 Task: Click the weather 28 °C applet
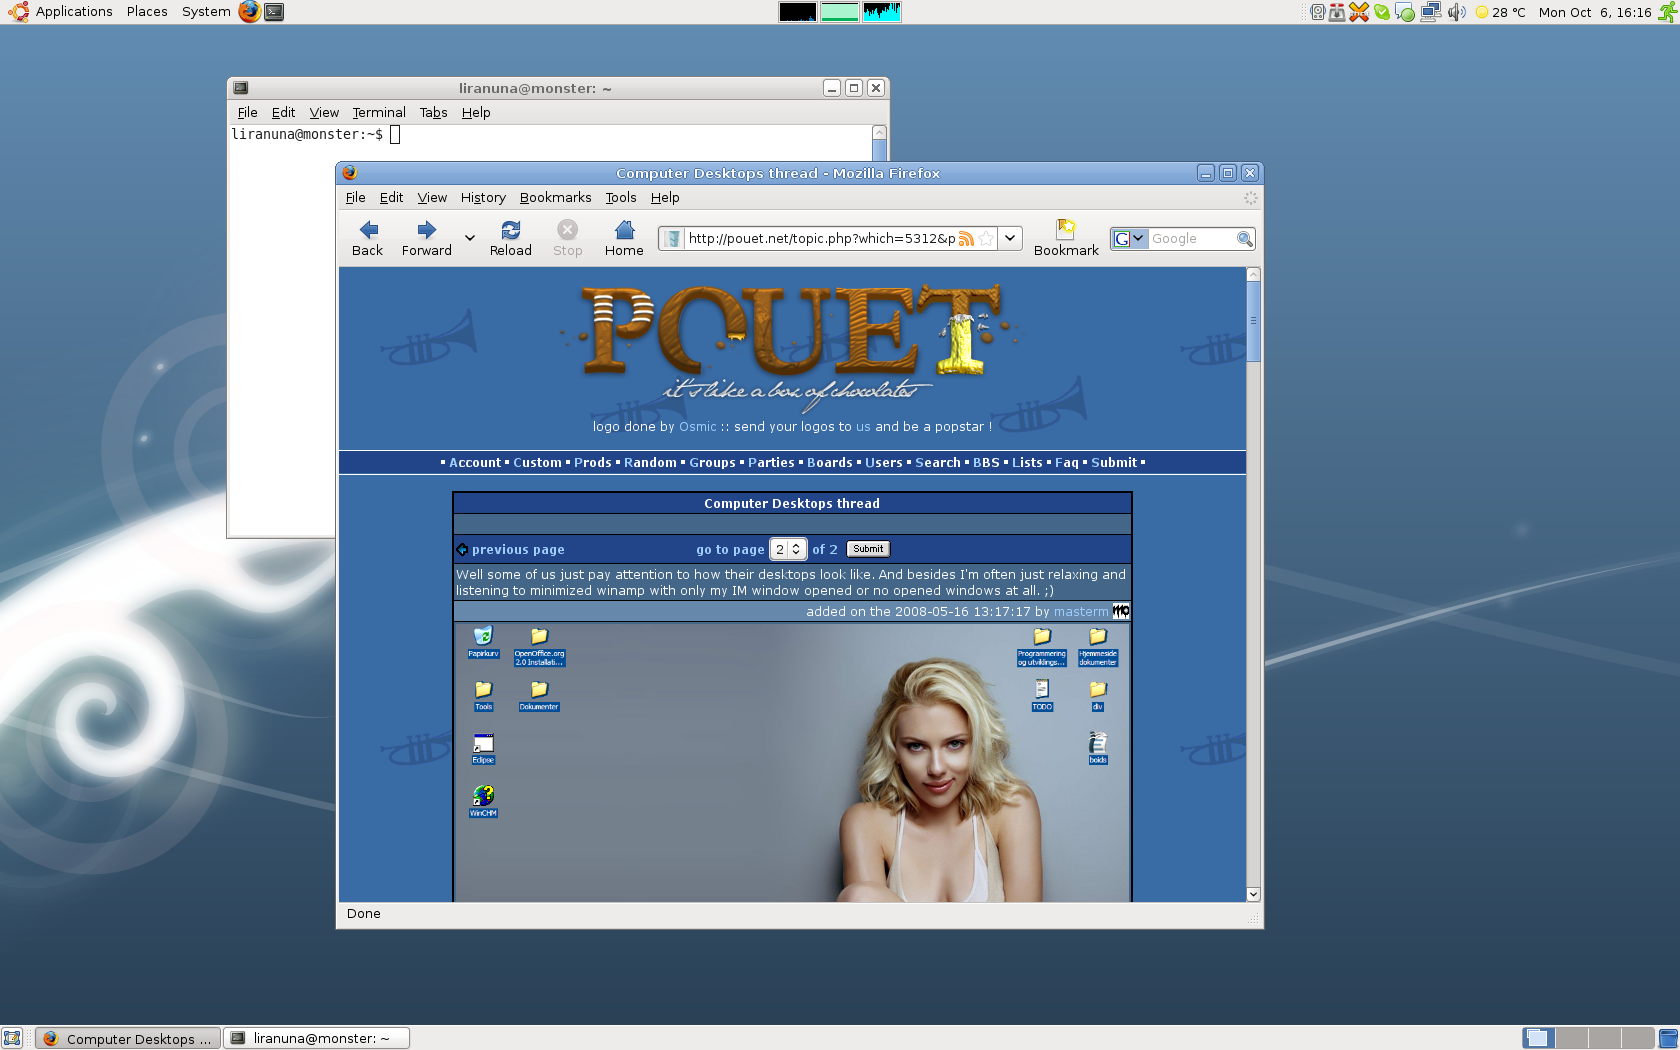pyautogui.click(x=1500, y=12)
